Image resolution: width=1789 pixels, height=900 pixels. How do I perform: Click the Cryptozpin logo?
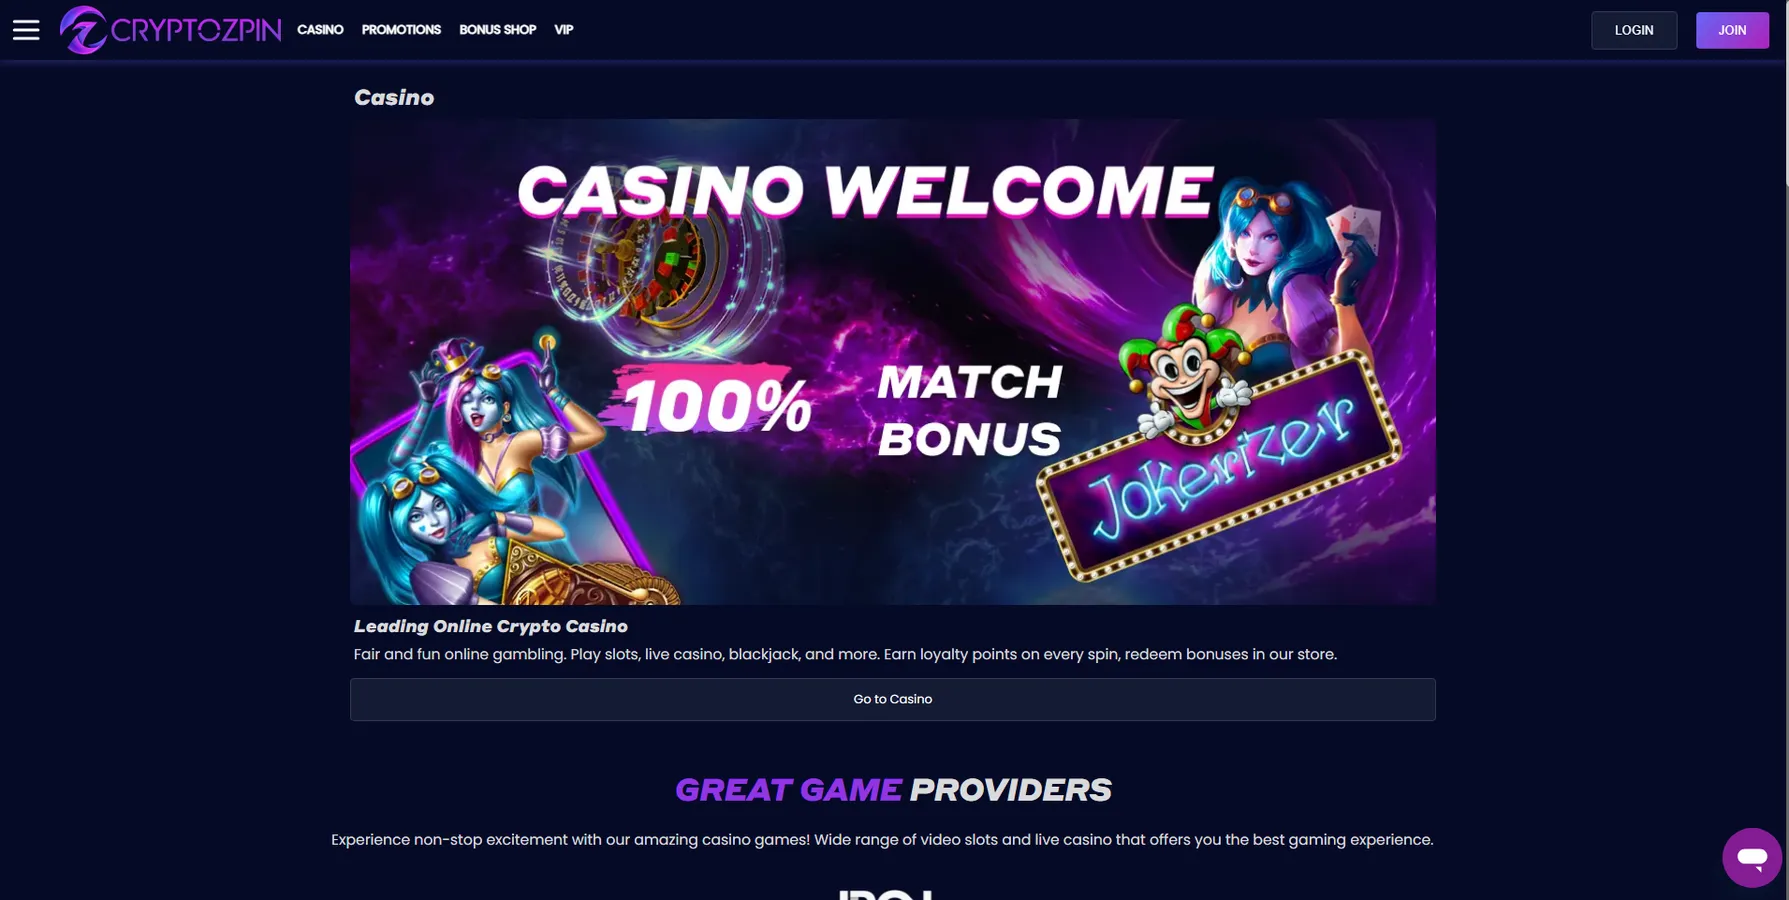pos(170,30)
